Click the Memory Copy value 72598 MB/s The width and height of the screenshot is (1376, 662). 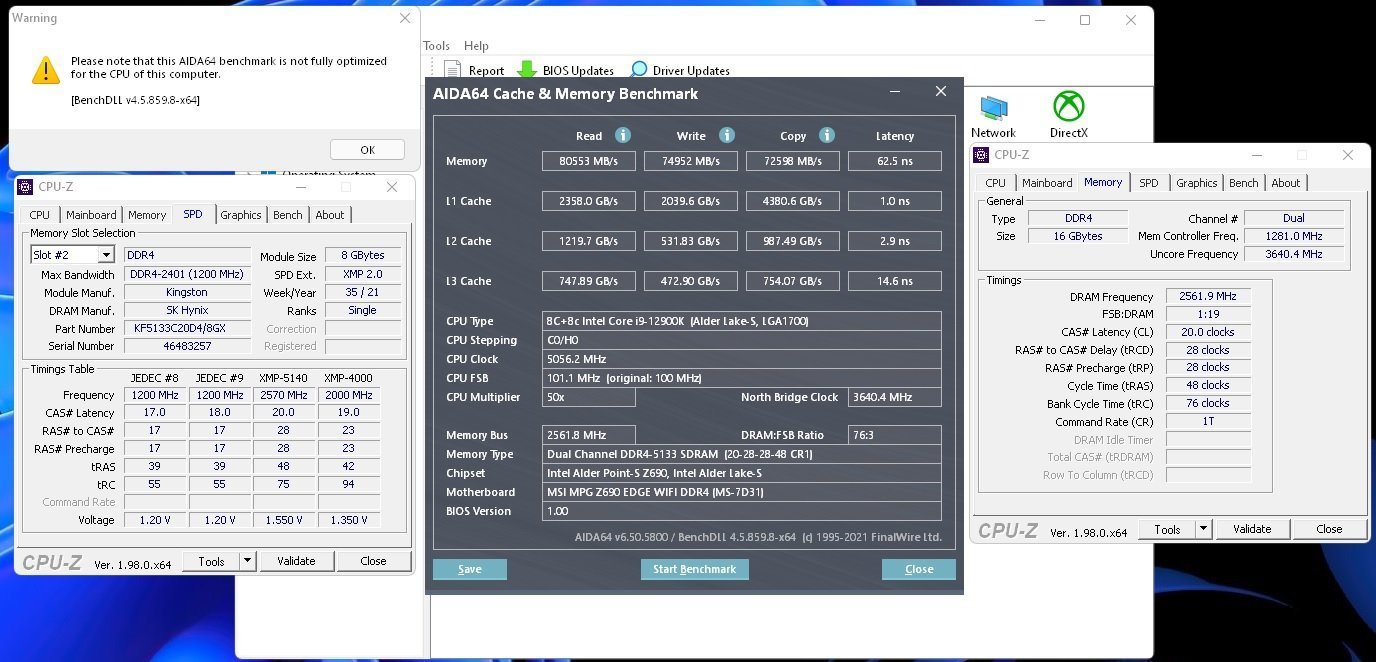point(793,161)
